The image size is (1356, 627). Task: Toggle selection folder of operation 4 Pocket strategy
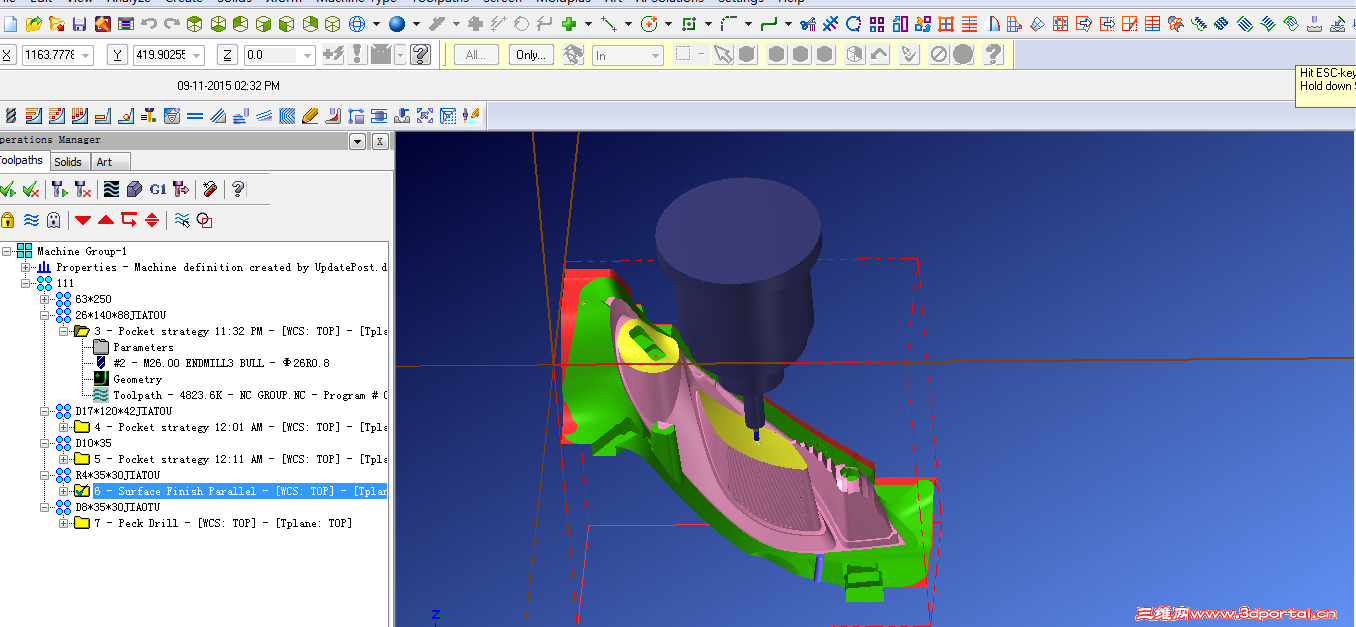point(82,427)
